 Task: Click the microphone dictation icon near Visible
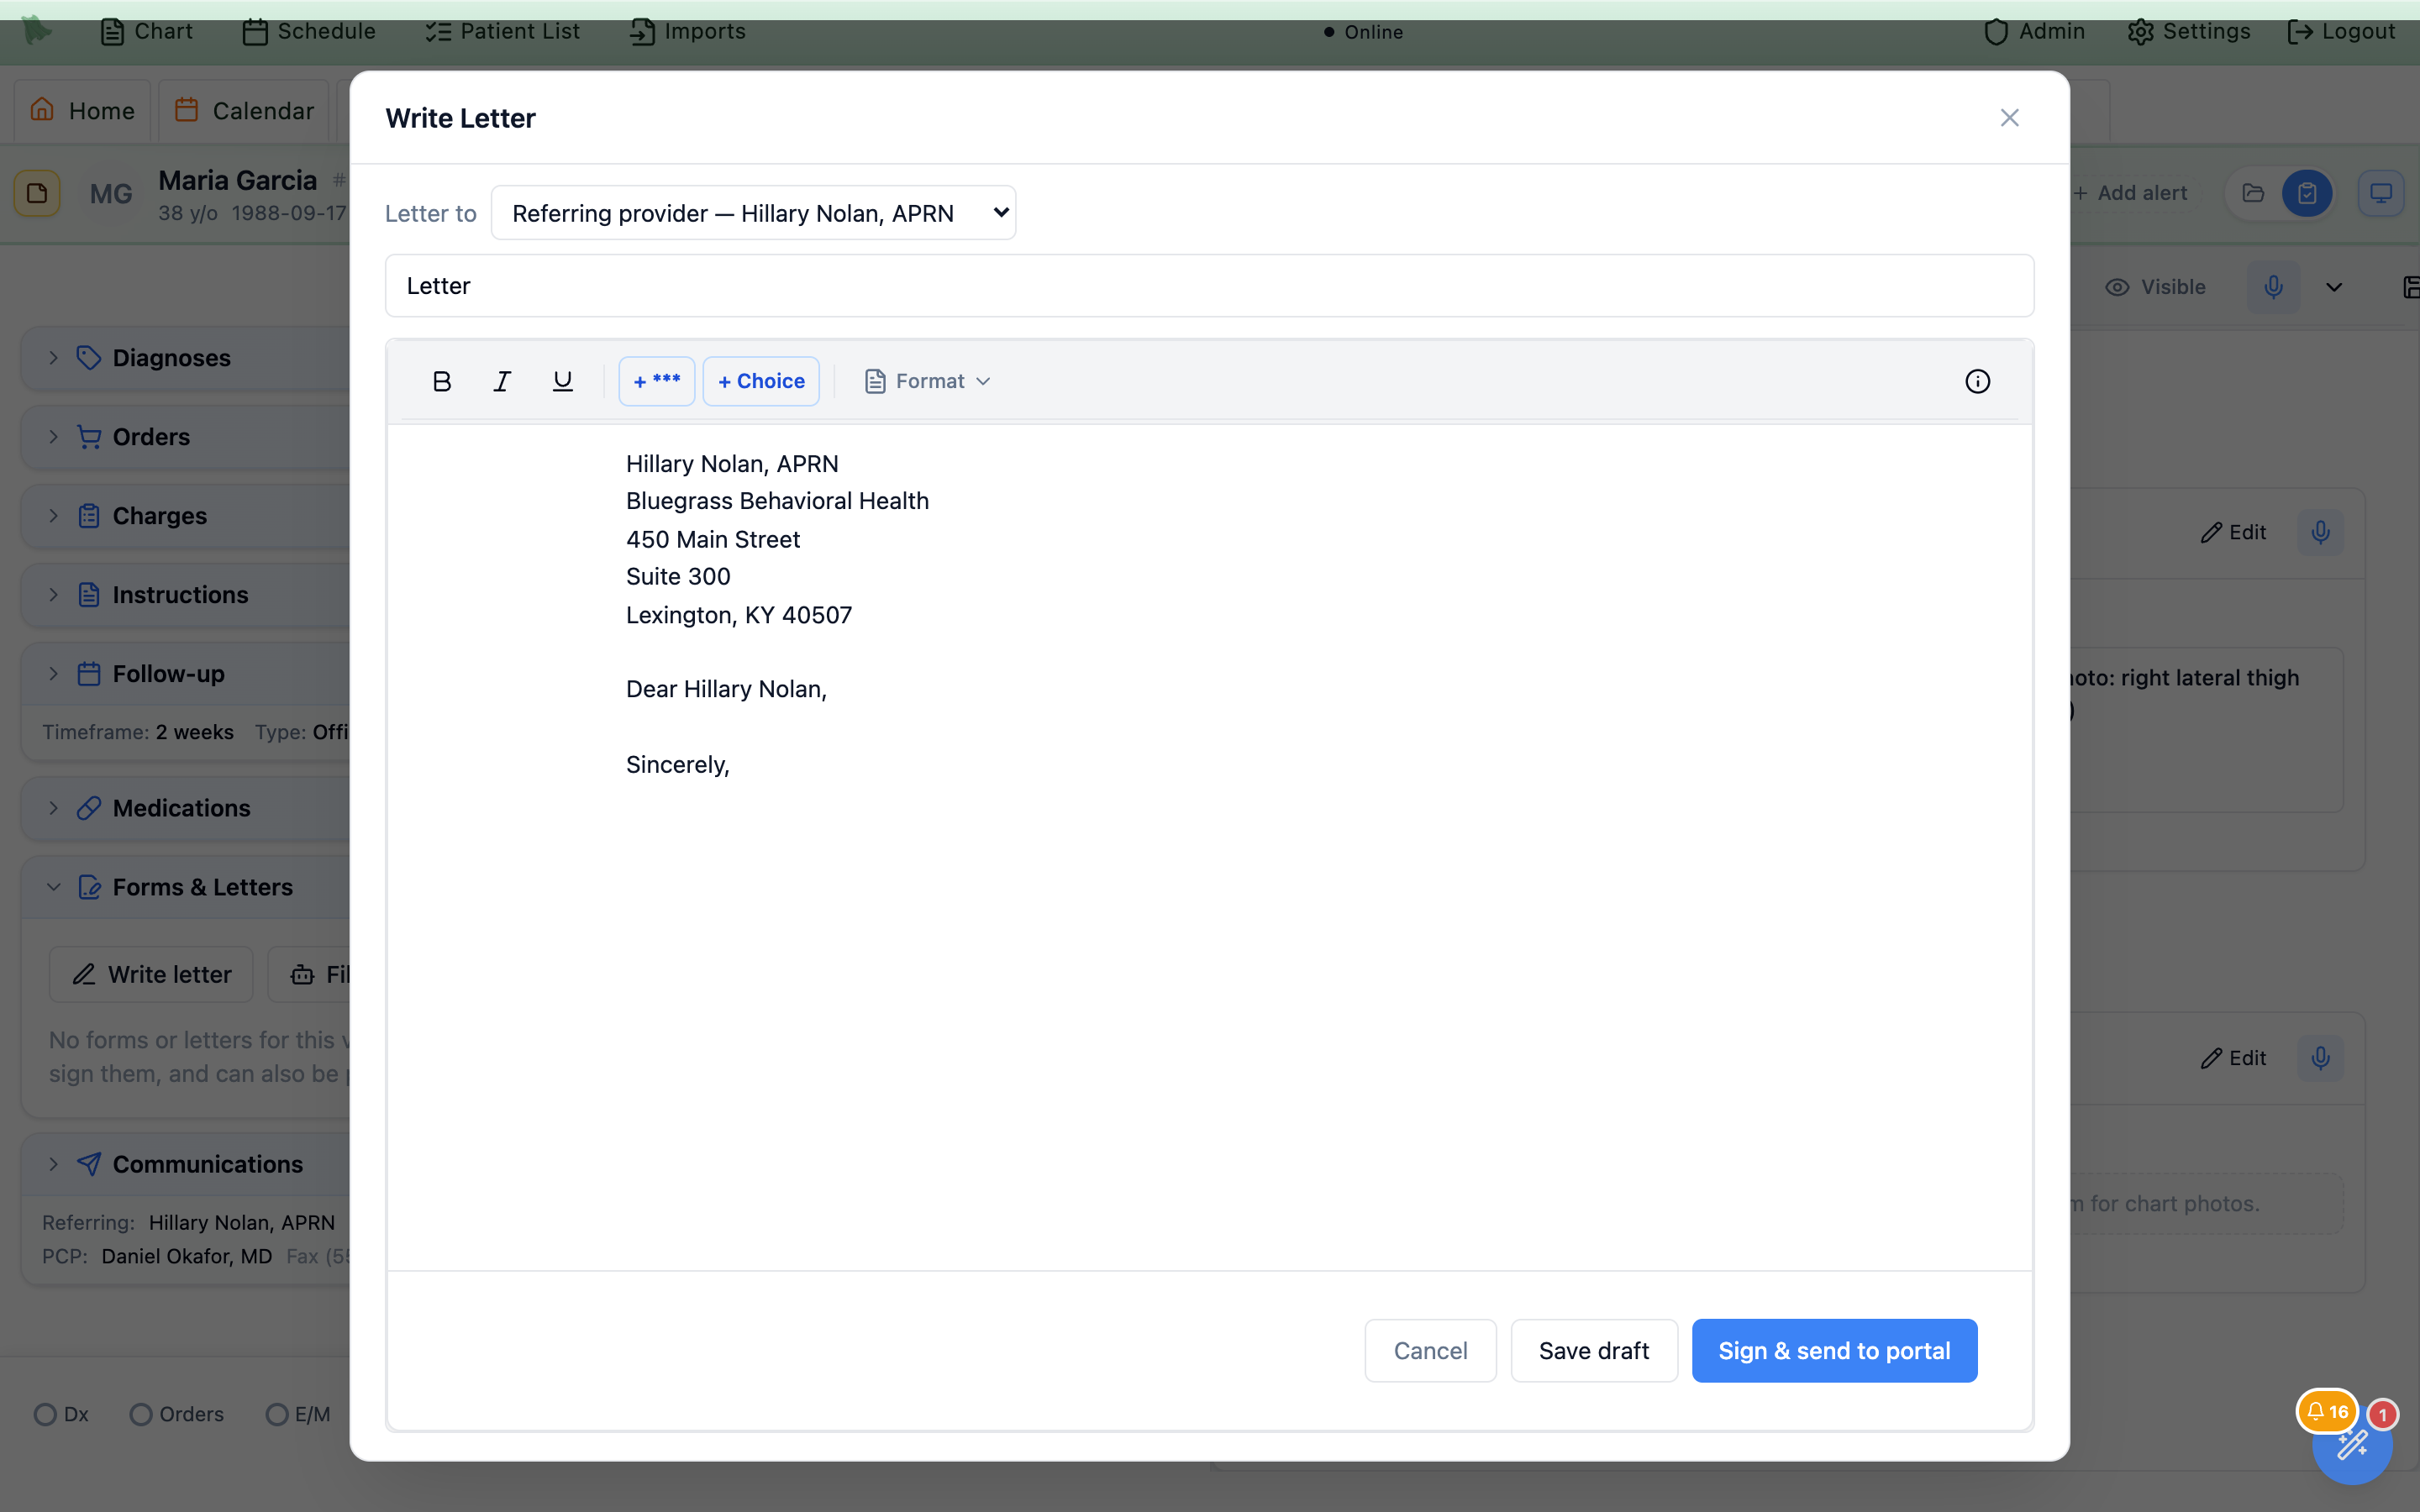click(2273, 287)
